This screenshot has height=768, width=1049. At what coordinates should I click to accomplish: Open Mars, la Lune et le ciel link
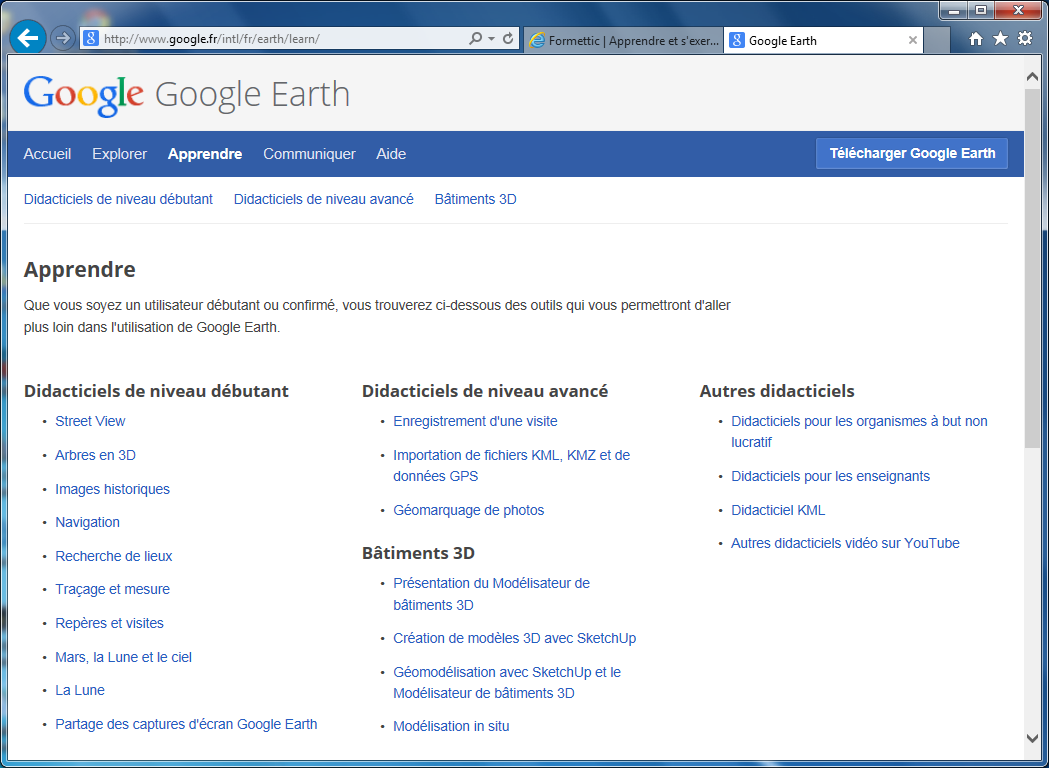pos(124,658)
